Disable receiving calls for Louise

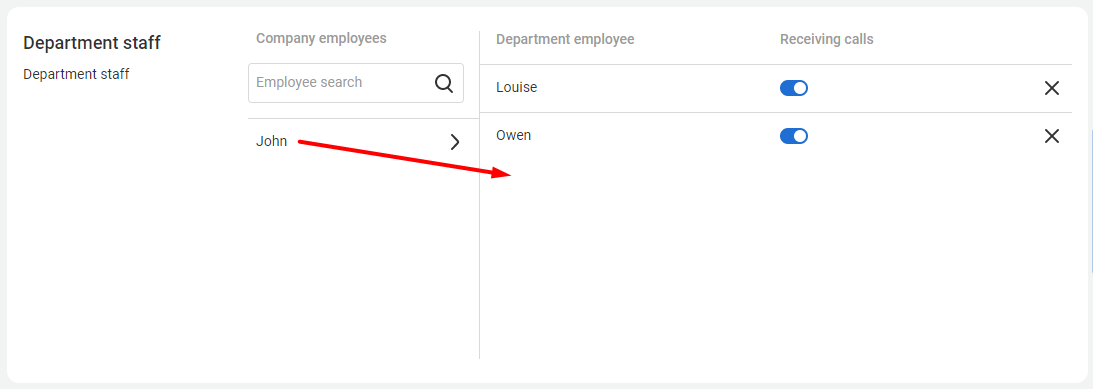(x=793, y=89)
